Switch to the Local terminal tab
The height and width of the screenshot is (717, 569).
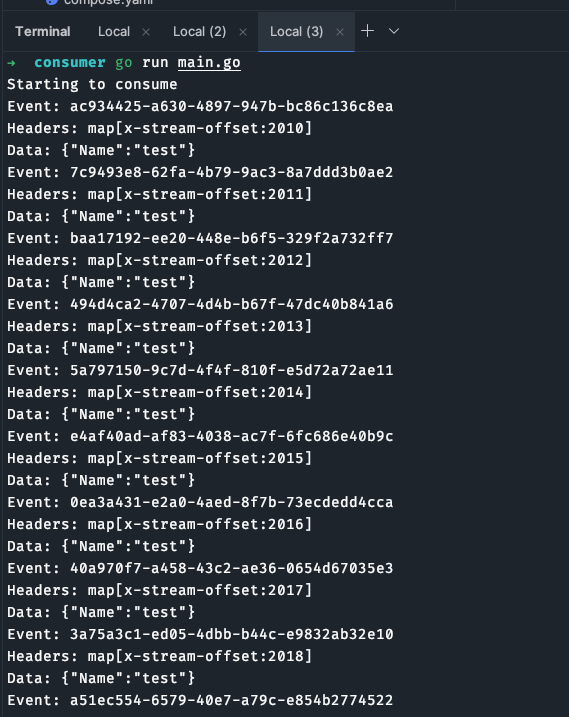[x=114, y=32]
